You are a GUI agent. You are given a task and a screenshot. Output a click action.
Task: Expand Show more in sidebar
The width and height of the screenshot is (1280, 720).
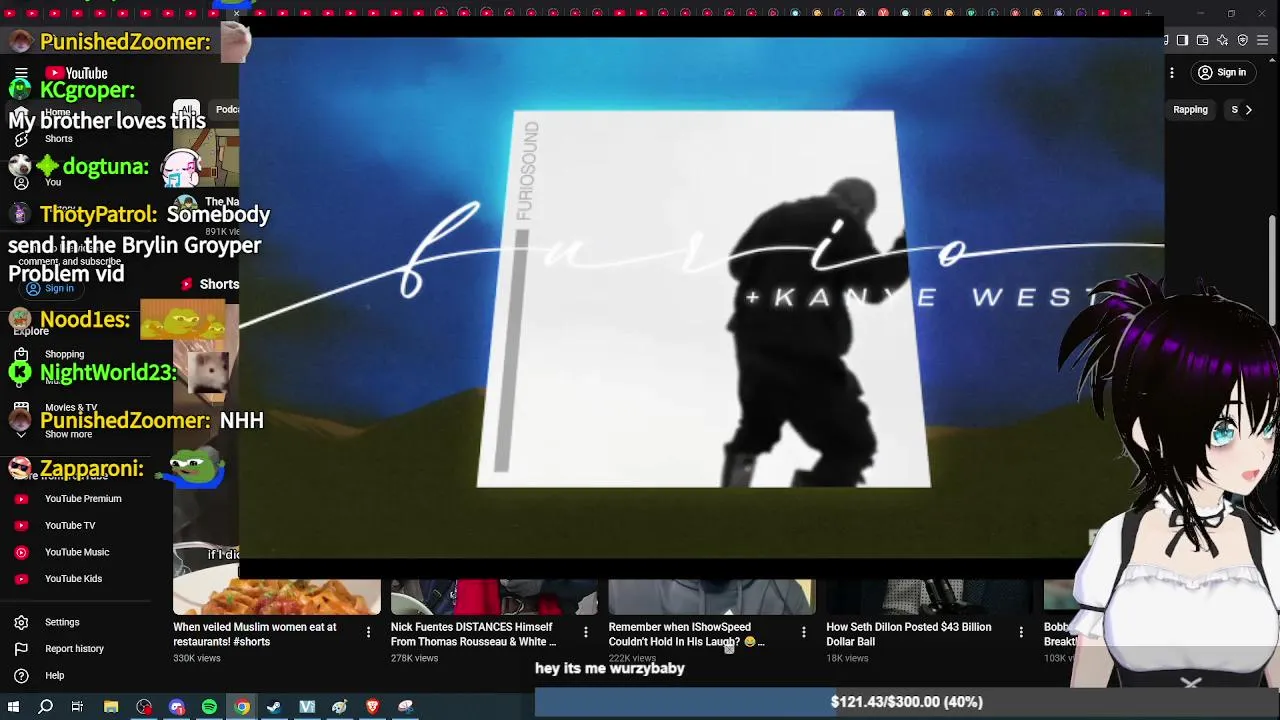pos(68,434)
